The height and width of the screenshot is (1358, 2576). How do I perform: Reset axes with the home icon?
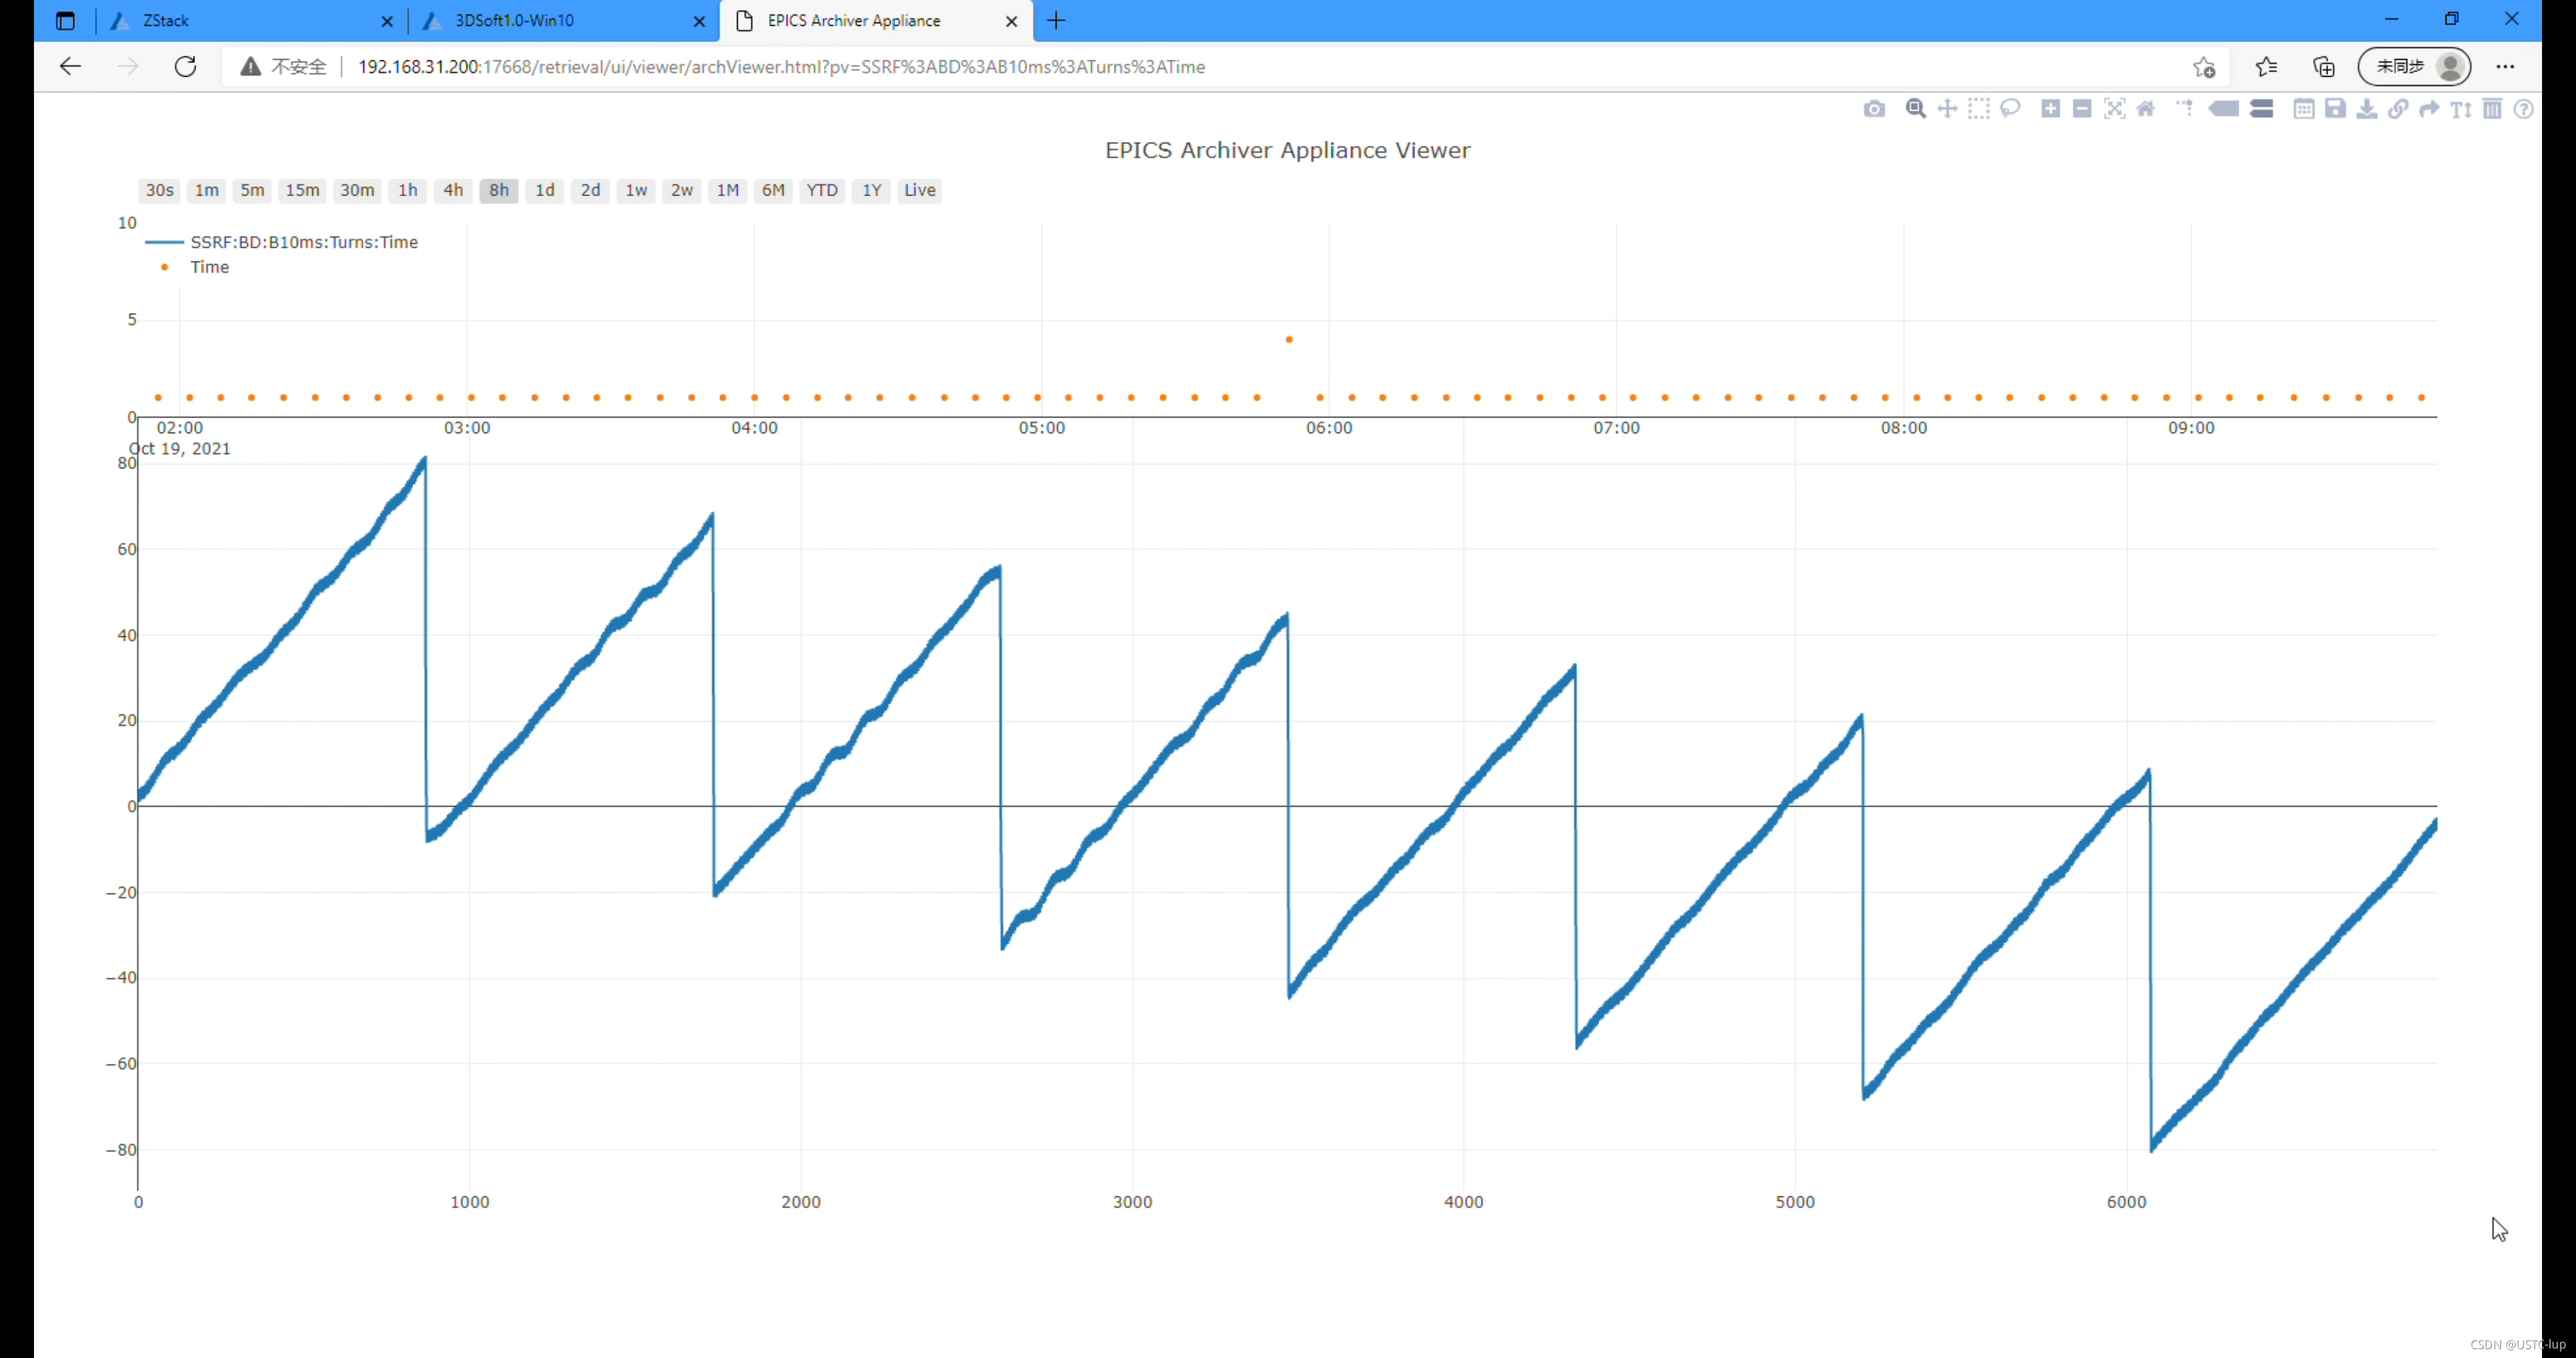pyautogui.click(x=2146, y=109)
